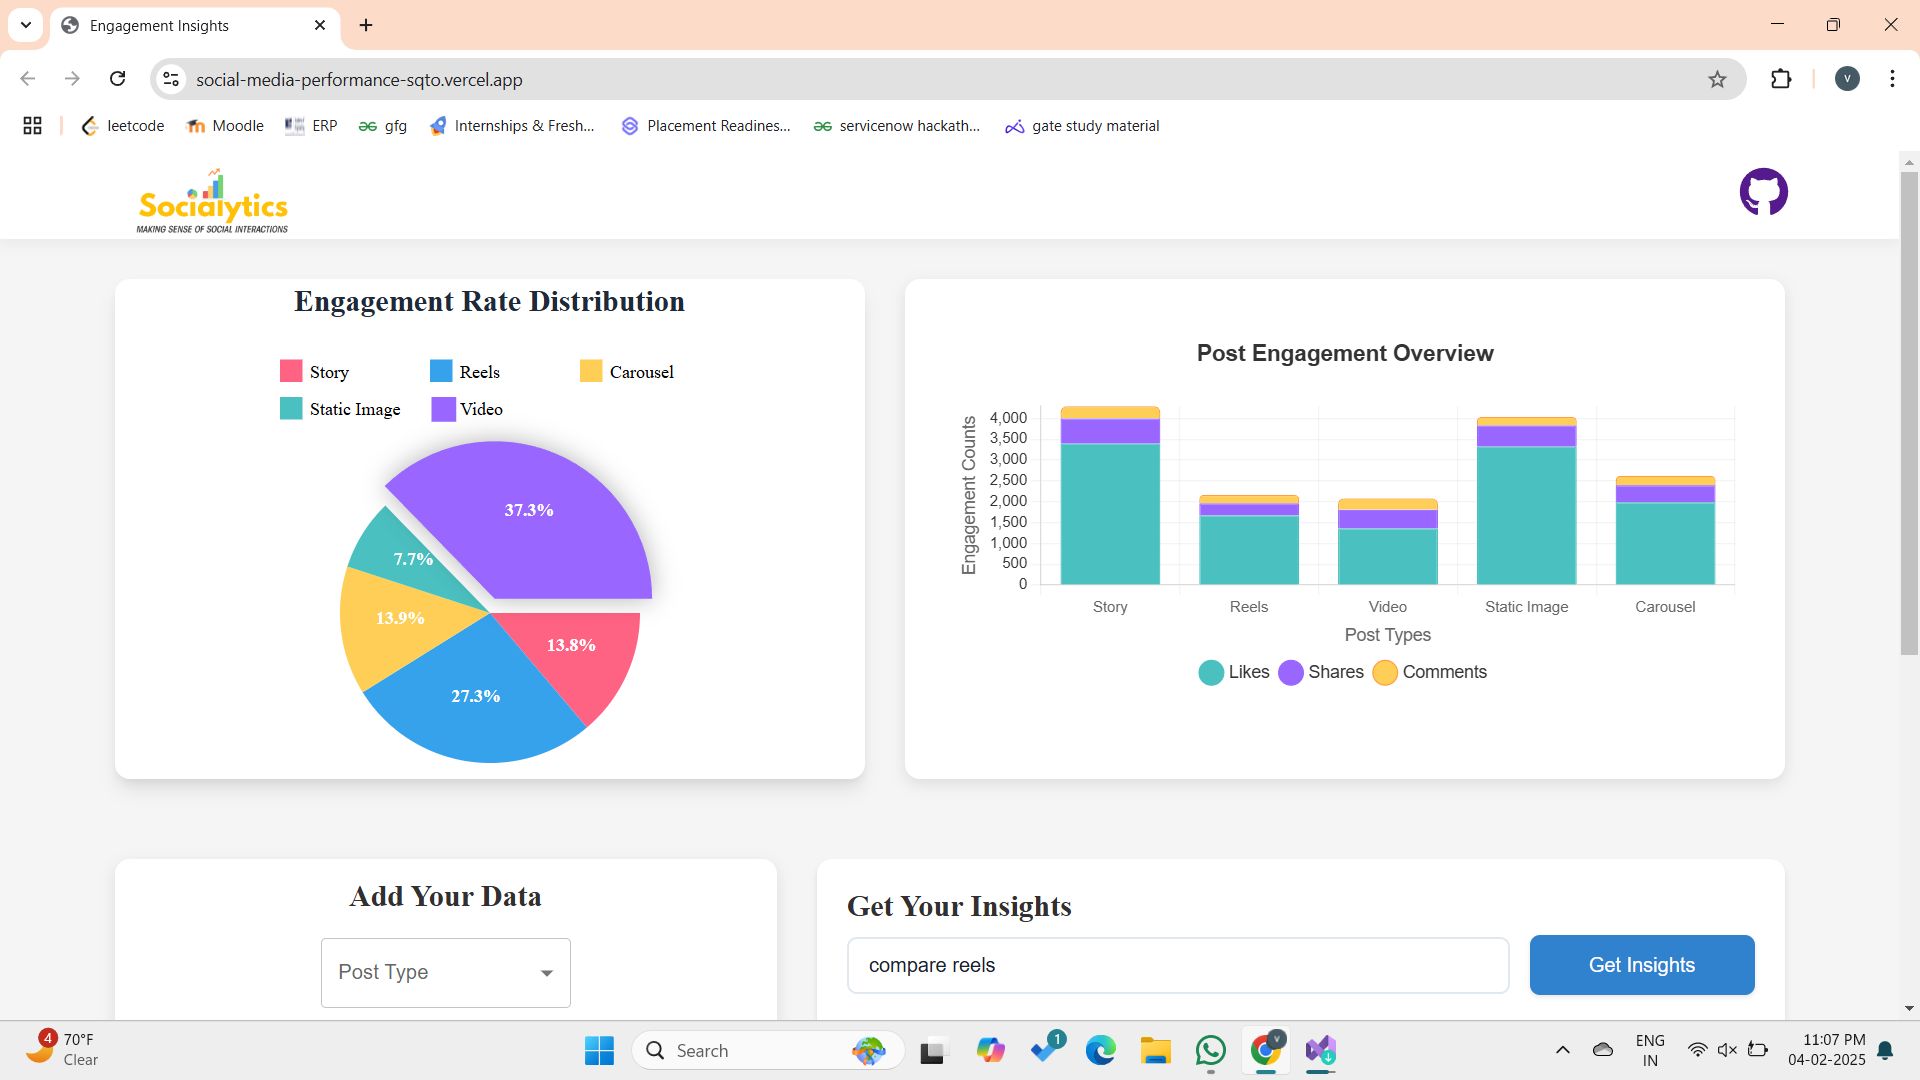Click the Socialytics logo

point(212,202)
